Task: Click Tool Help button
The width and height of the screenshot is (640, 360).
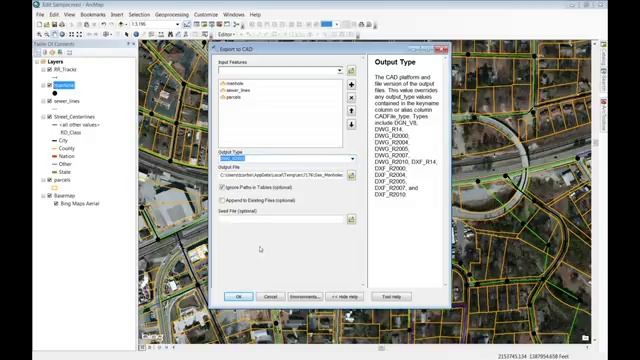Action: tap(391, 297)
